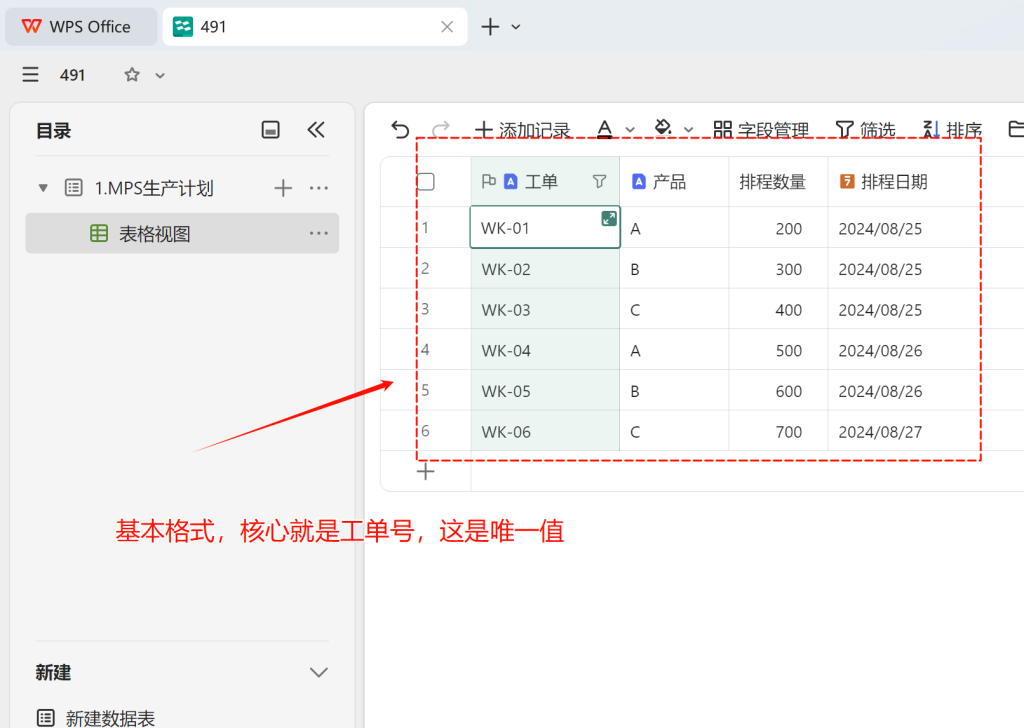Open the 排序 sort tool

(x=952, y=130)
